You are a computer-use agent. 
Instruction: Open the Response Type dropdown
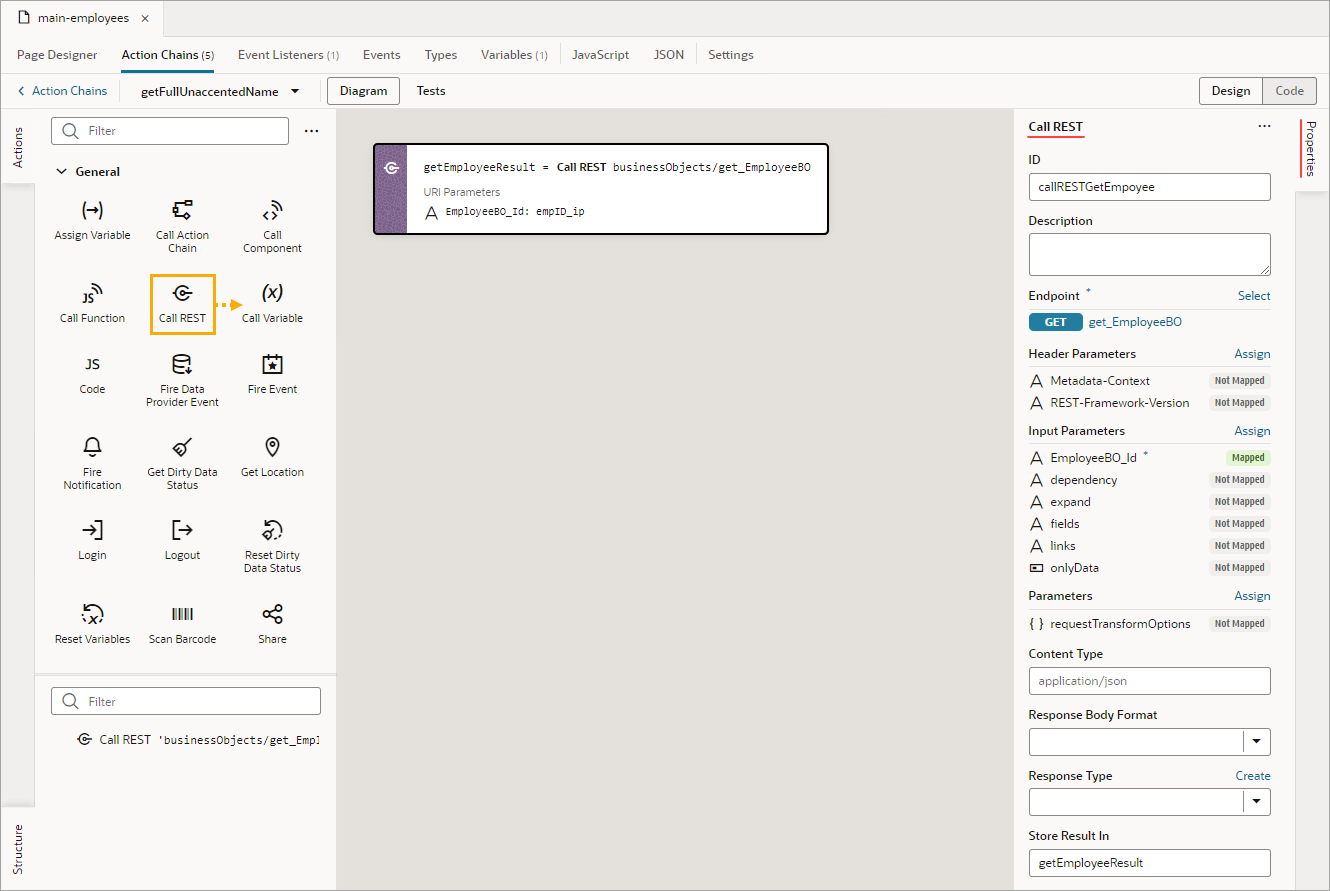point(1256,802)
